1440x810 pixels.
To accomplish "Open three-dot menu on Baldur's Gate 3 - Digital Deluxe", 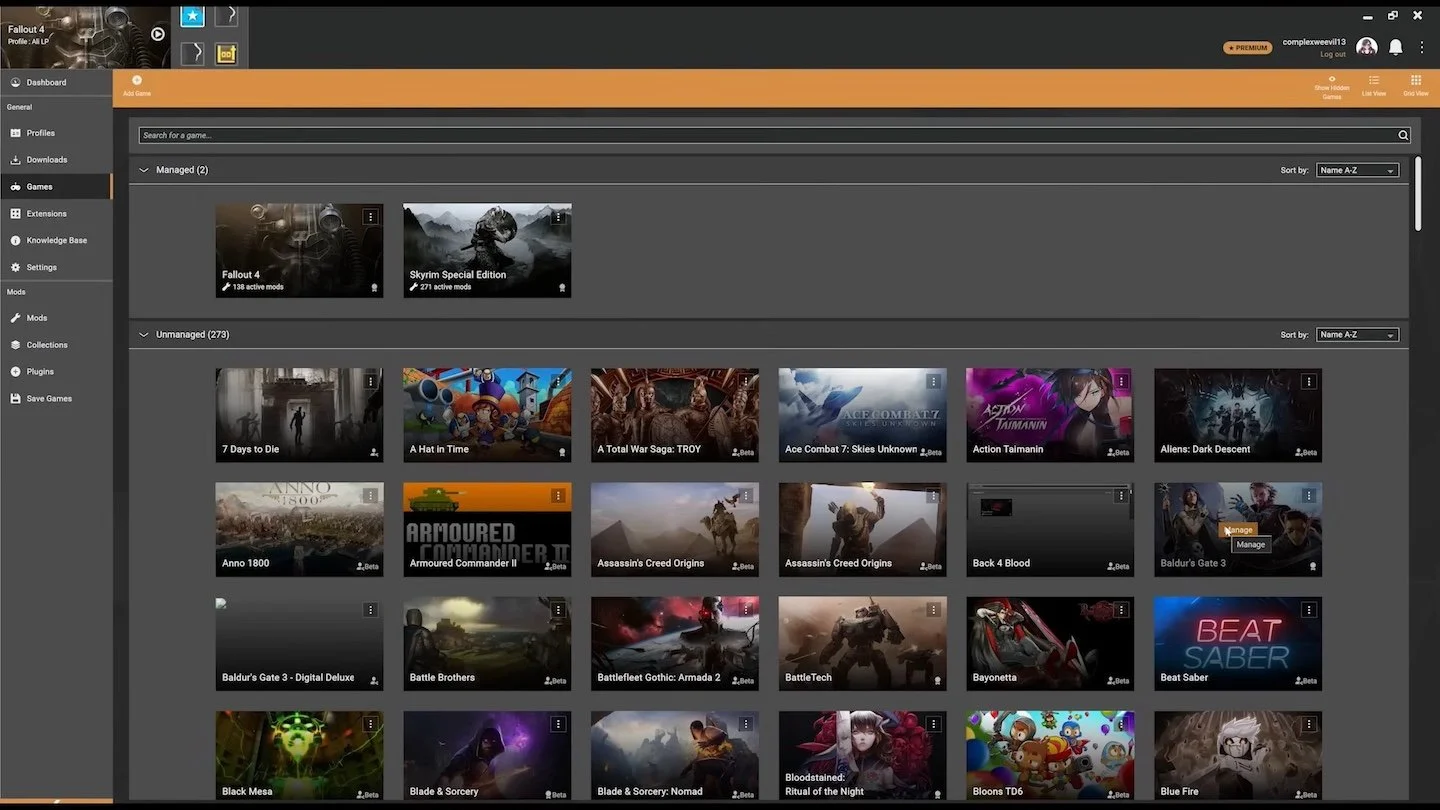I will coord(371,610).
